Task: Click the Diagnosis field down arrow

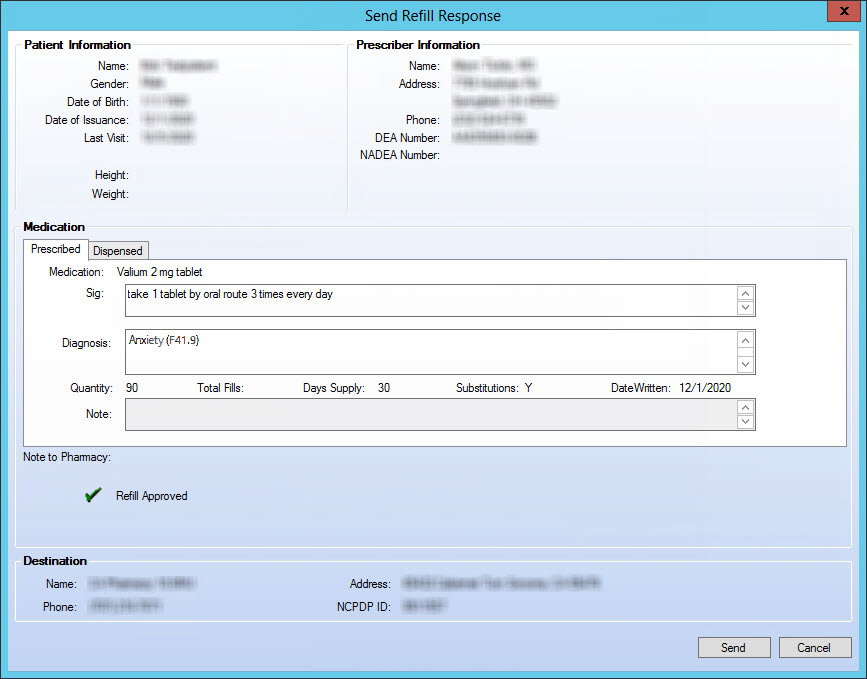Action: point(745,364)
